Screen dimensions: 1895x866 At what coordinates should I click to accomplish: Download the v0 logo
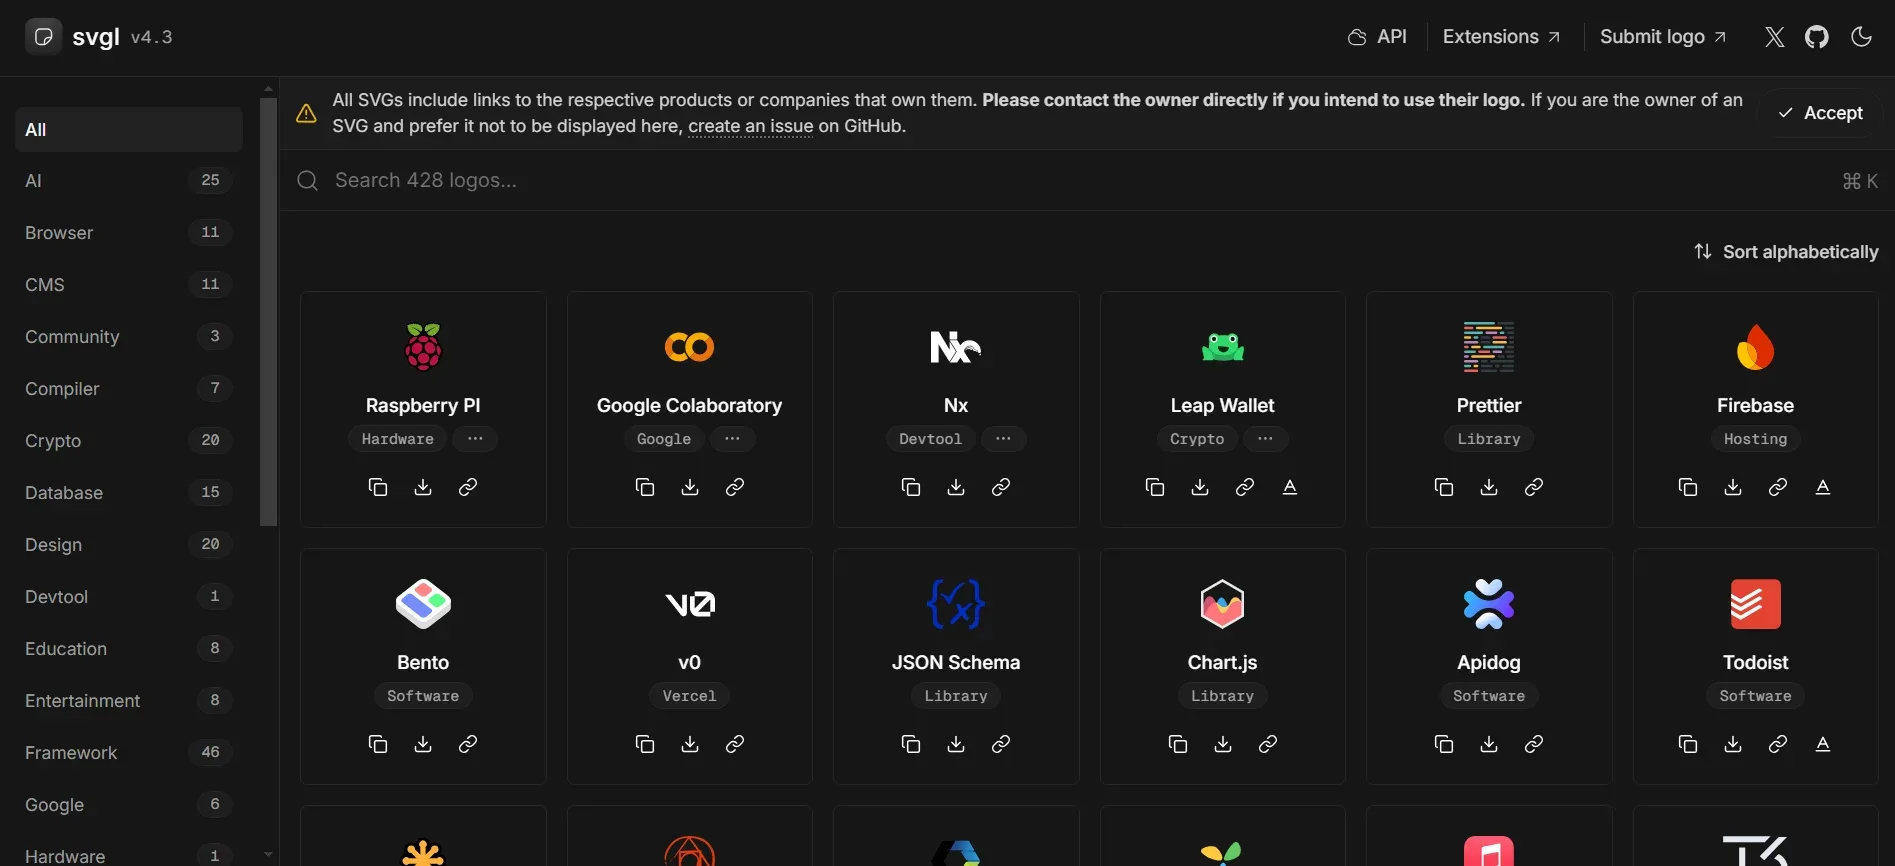(x=690, y=744)
